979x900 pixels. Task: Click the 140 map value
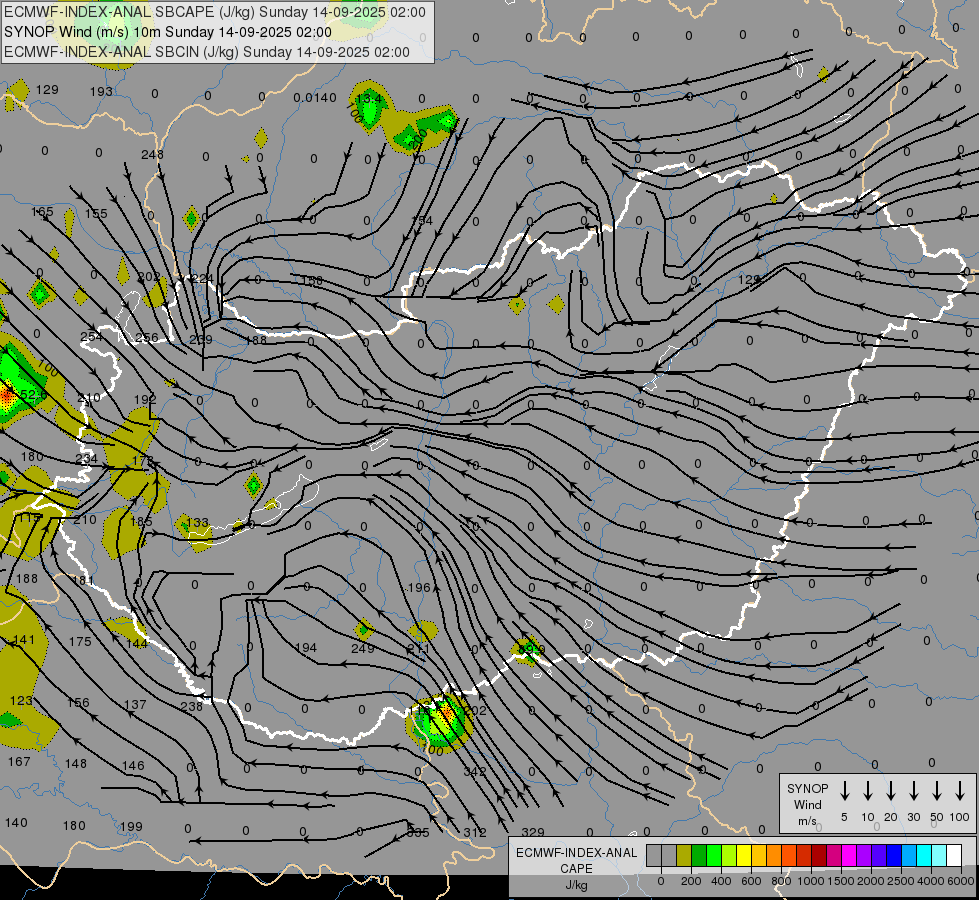click(16, 823)
